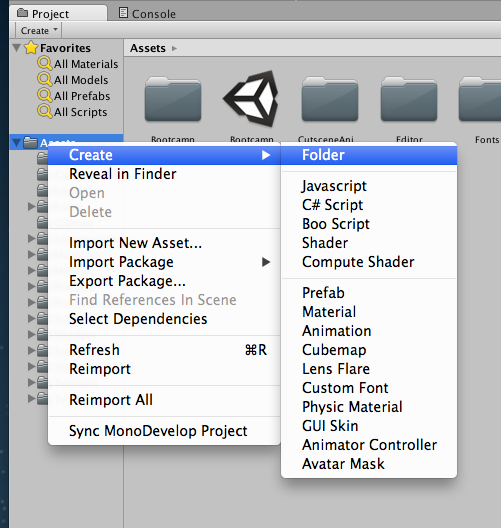Screen dimensions: 501x528
Task: Collapse the Favorites section
Action: [x=16, y=47]
